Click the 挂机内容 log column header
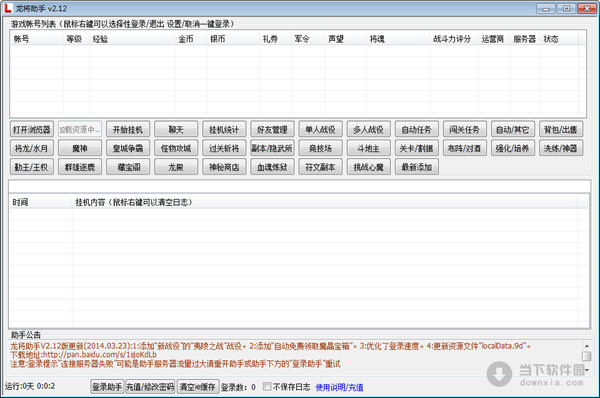This screenshot has width=600, height=398. [x=325, y=202]
